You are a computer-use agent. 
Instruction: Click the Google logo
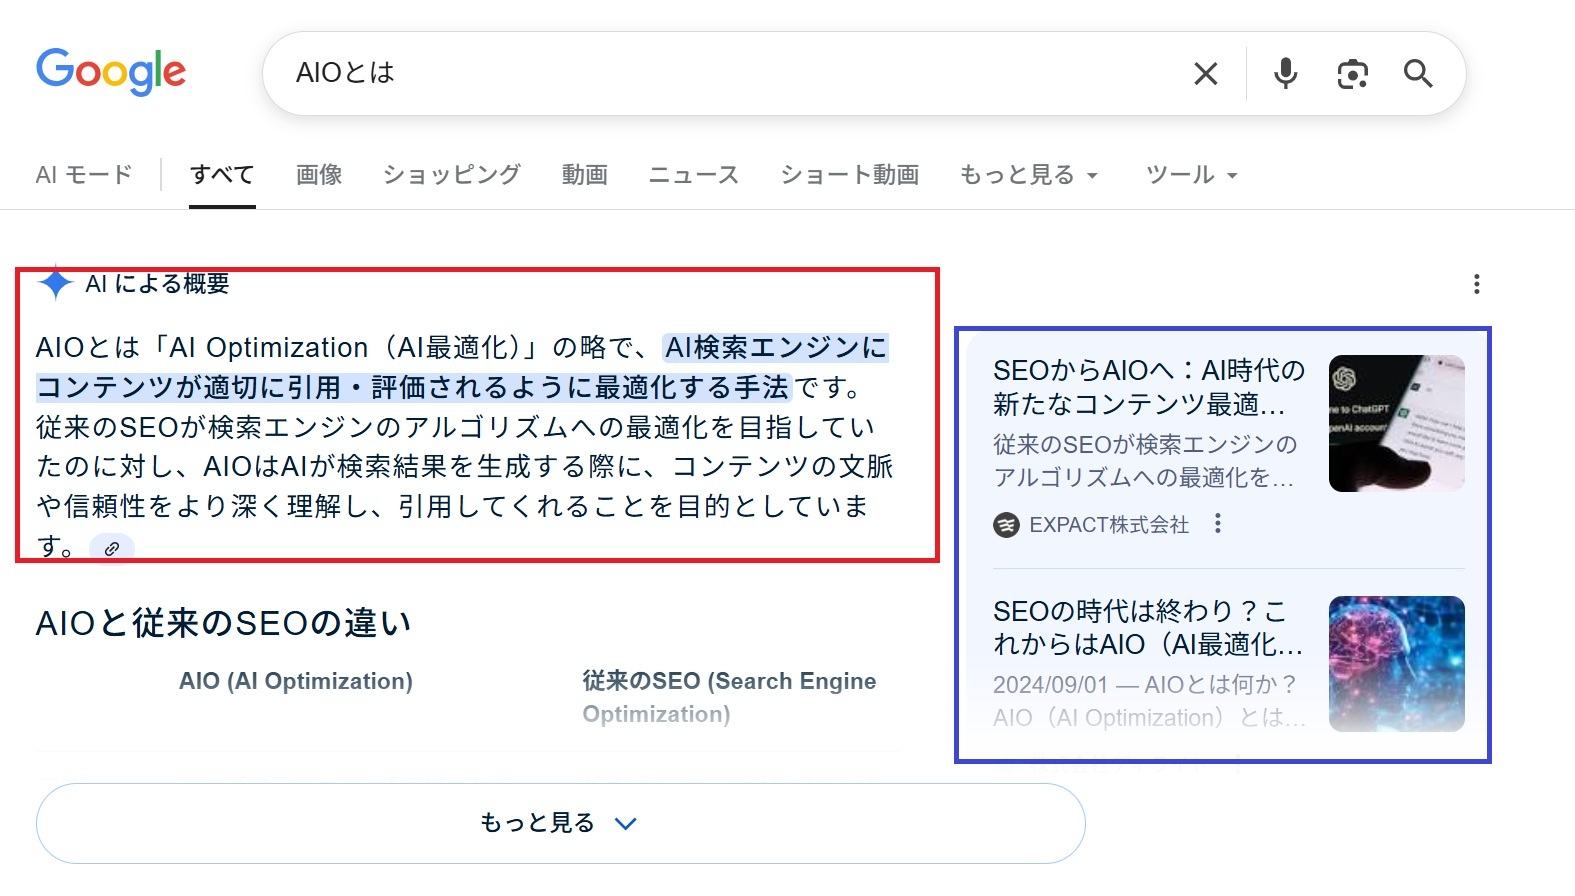coord(111,72)
